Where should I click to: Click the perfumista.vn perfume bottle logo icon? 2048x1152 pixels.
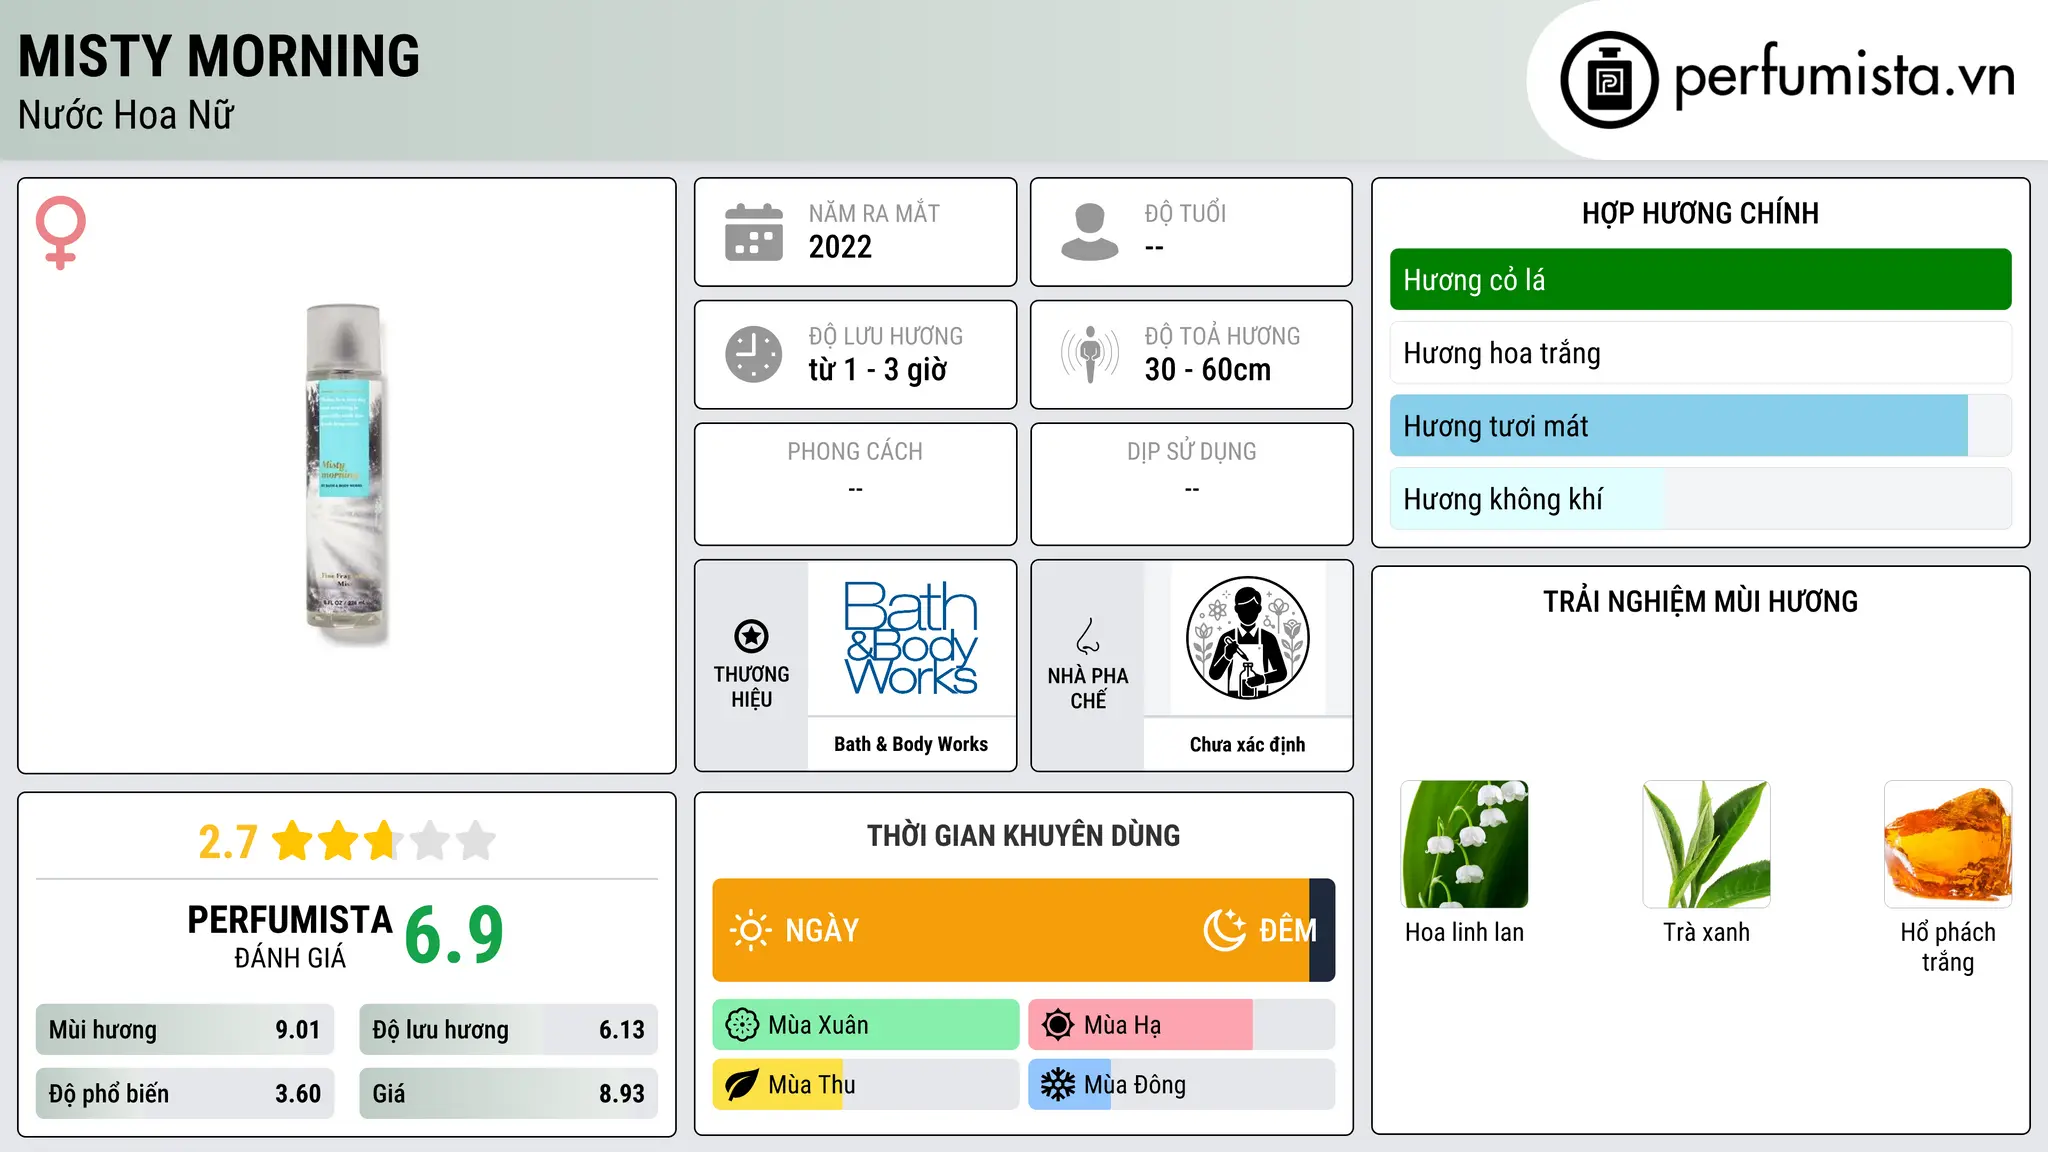click(x=1609, y=80)
